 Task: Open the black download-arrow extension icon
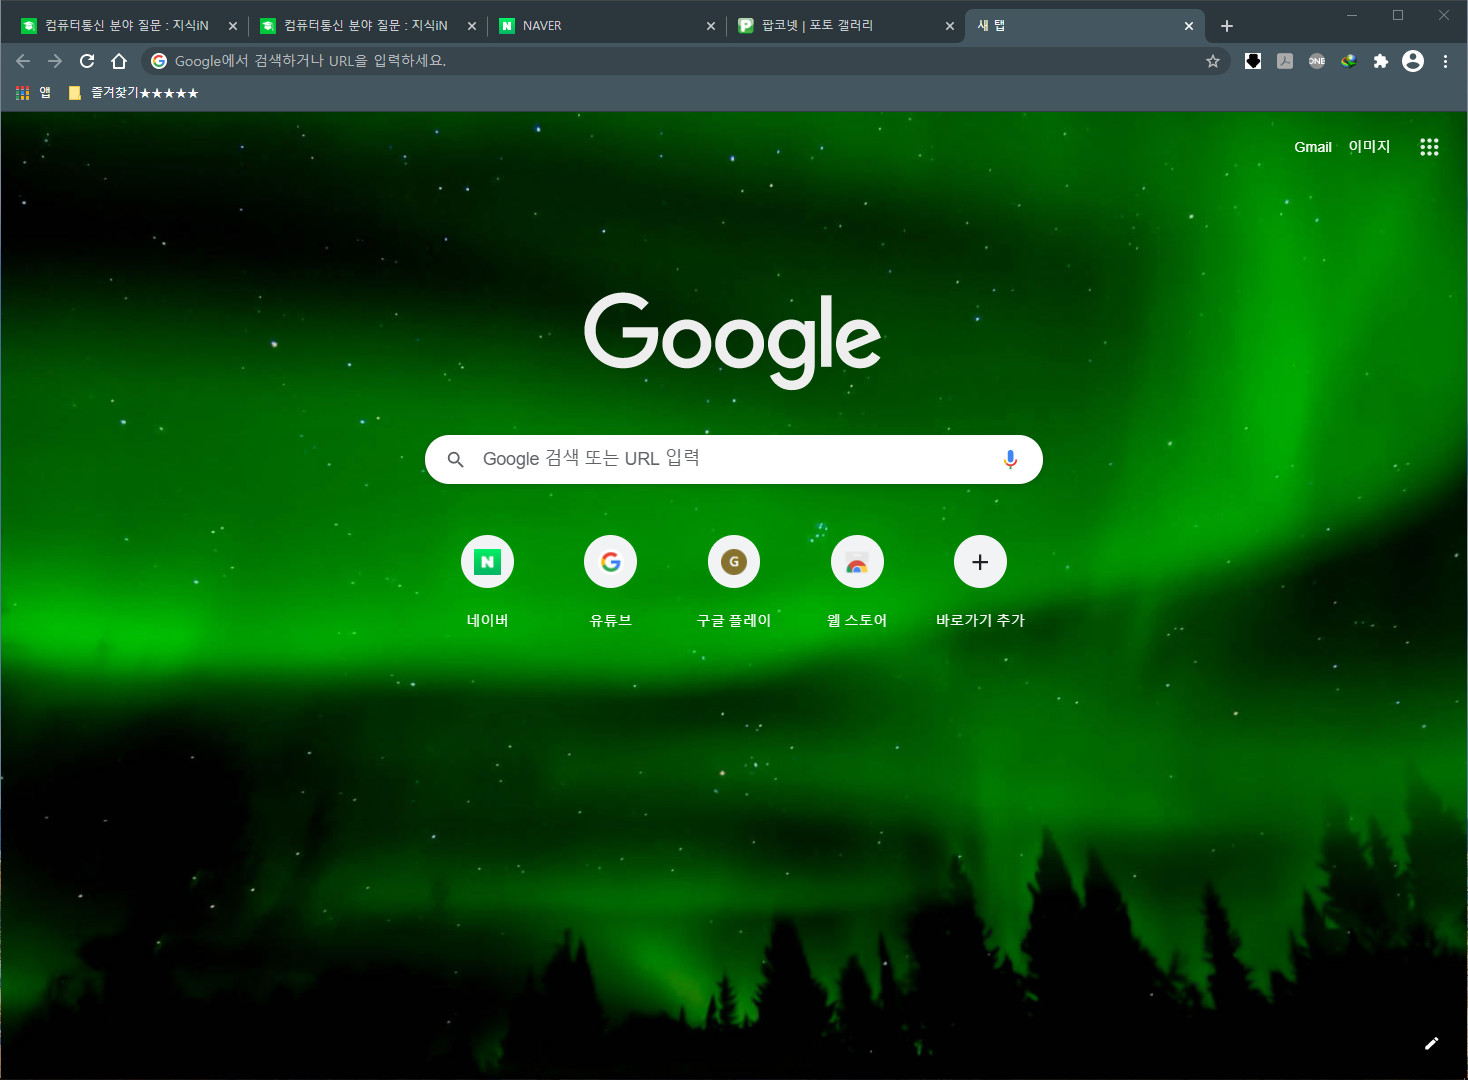pyautogui.click(x=1253, y=61)
